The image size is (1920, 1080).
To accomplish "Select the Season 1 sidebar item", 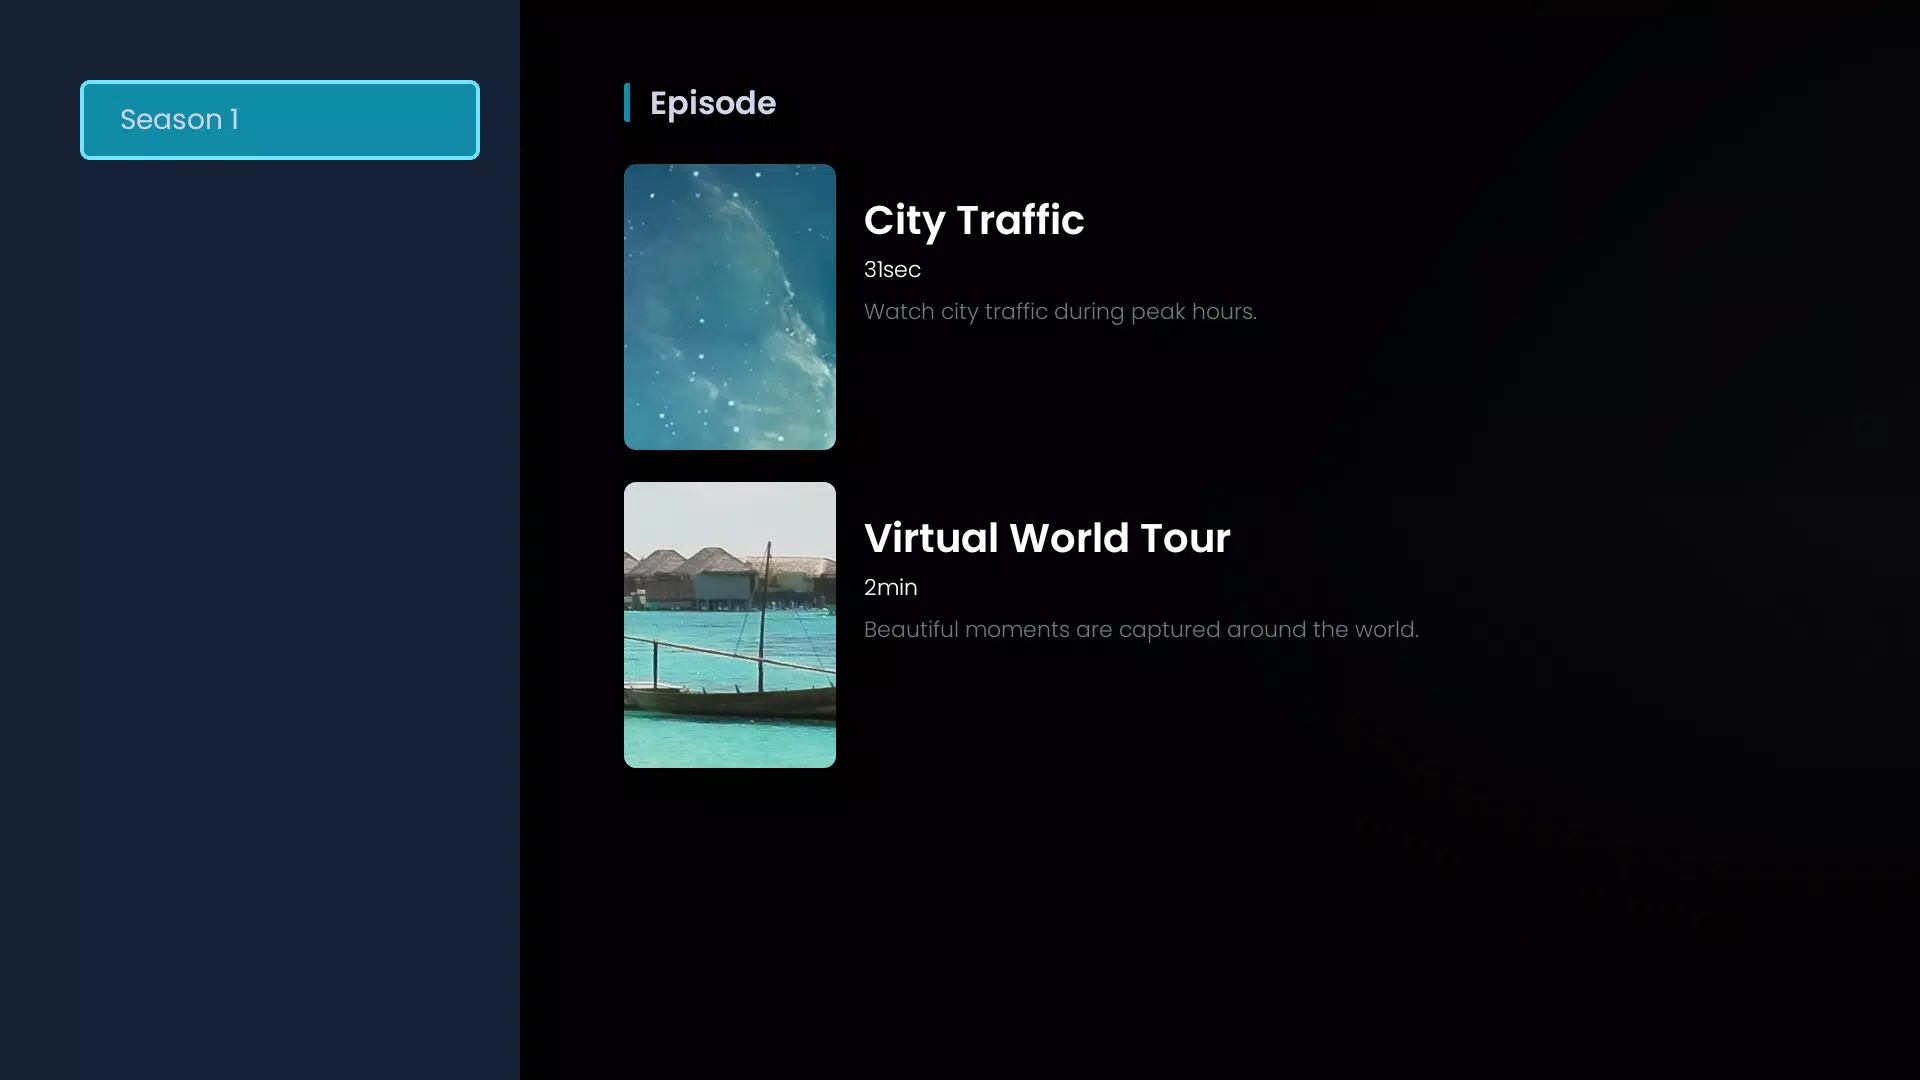I will click(280, 120).
